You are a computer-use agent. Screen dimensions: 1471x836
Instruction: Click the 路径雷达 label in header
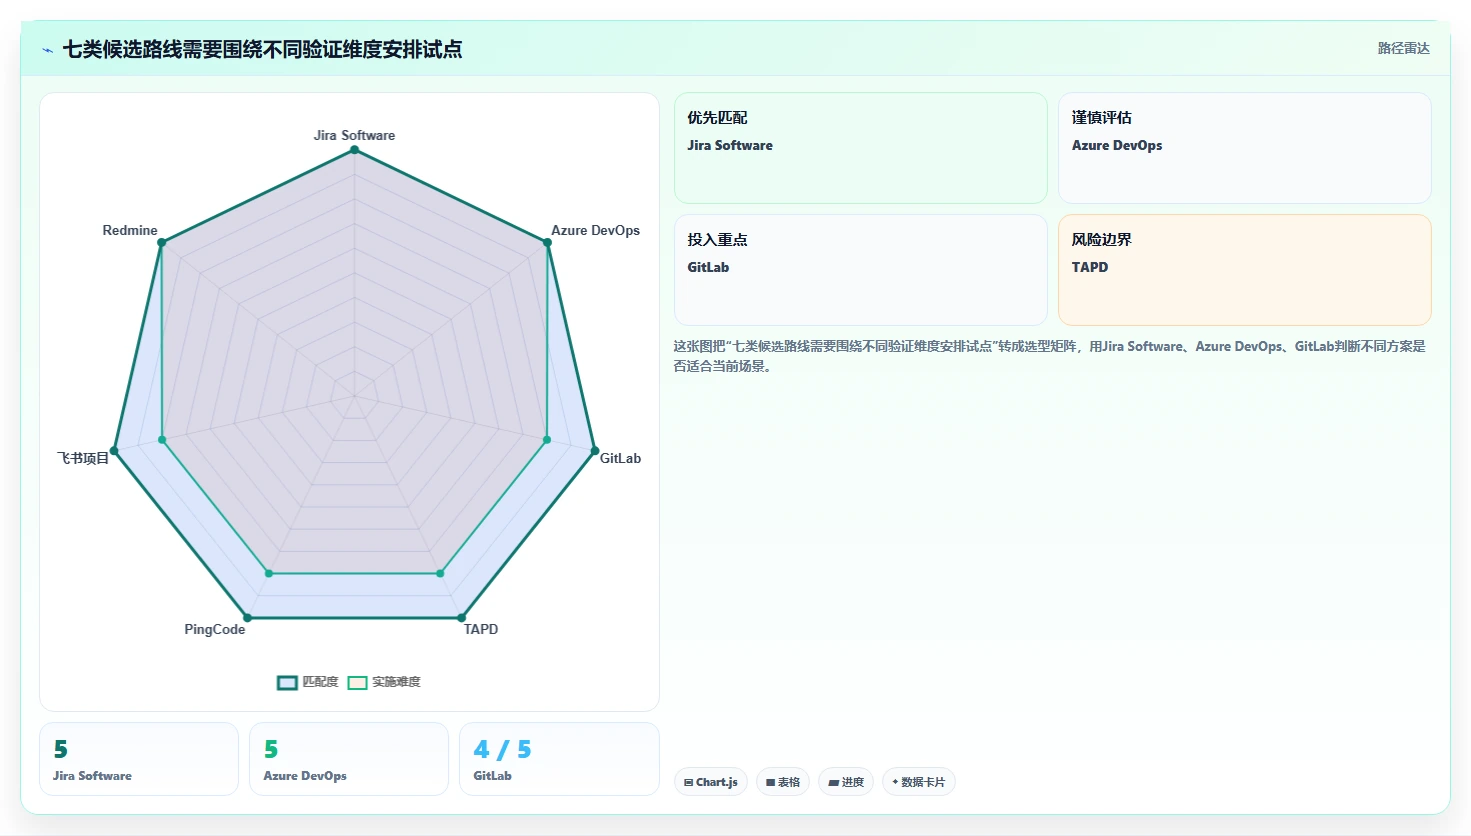[1404, 48]
